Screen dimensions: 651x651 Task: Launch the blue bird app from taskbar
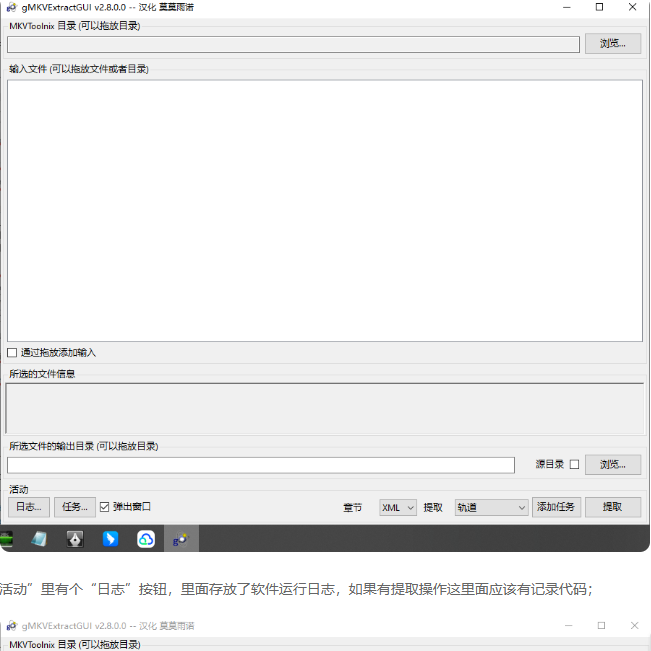click(x=110, y=539)
